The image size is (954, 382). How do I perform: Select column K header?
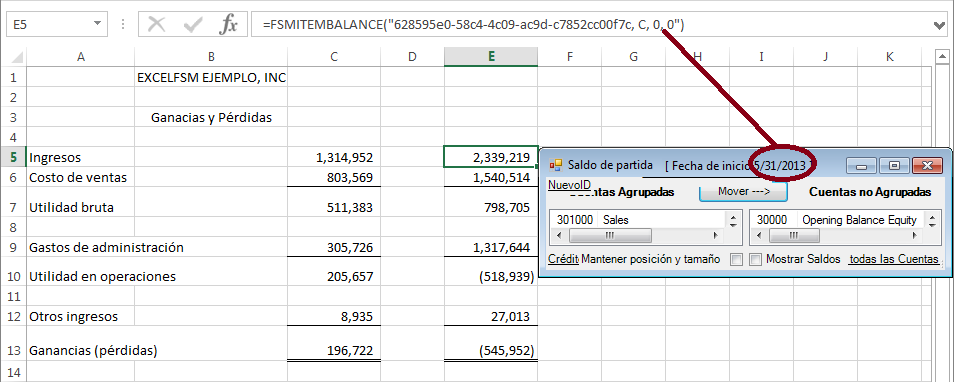click(890, 57)
